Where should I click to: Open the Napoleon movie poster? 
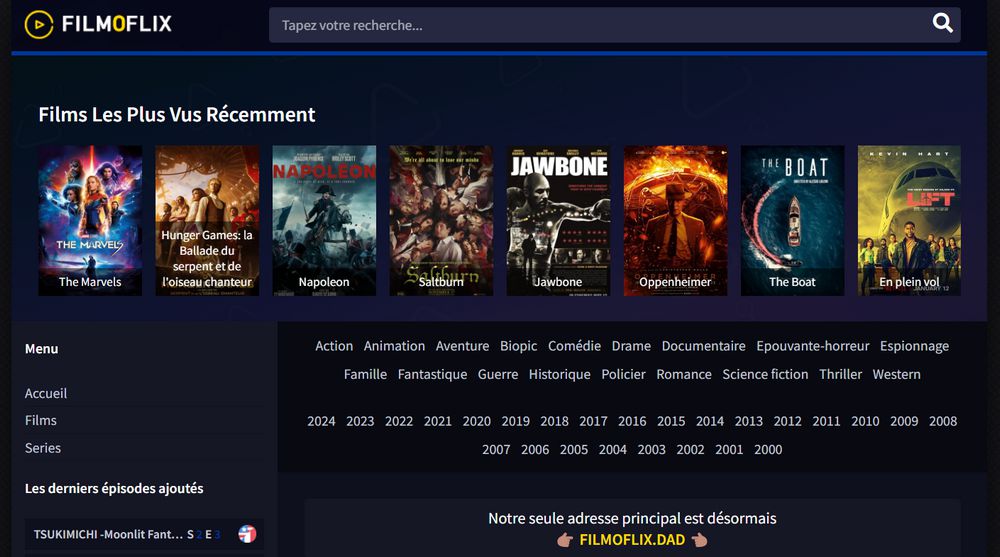pyautogui.click(x=324, y=220)
